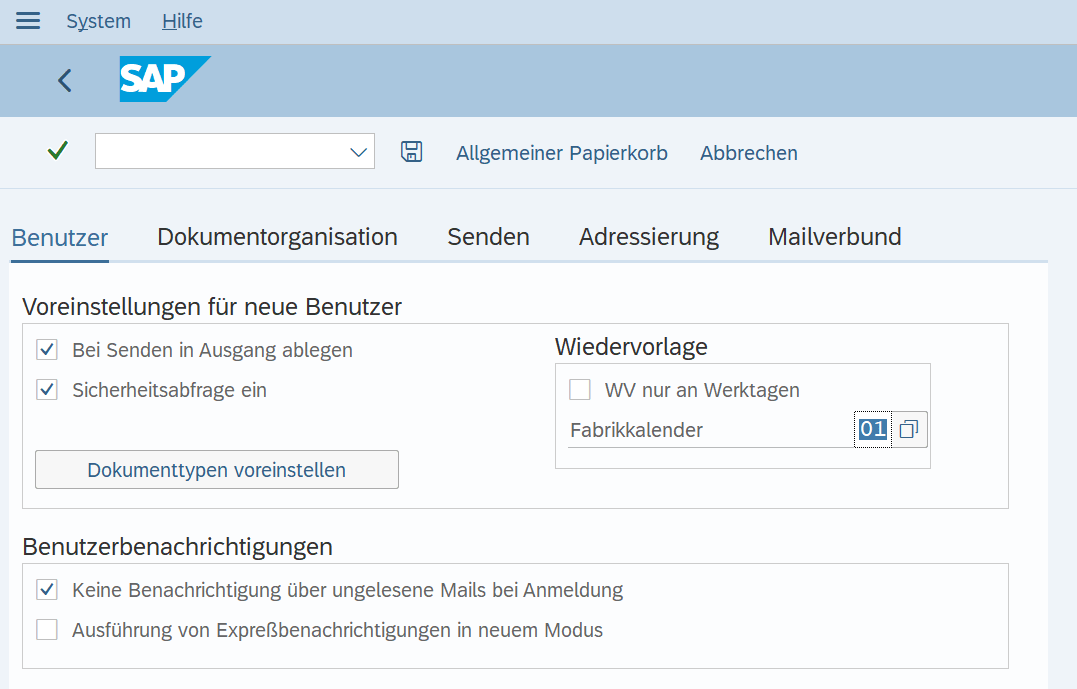1077x689 pixels.
Task: Open the Mailverbund tab
Action: click(835, 237)
